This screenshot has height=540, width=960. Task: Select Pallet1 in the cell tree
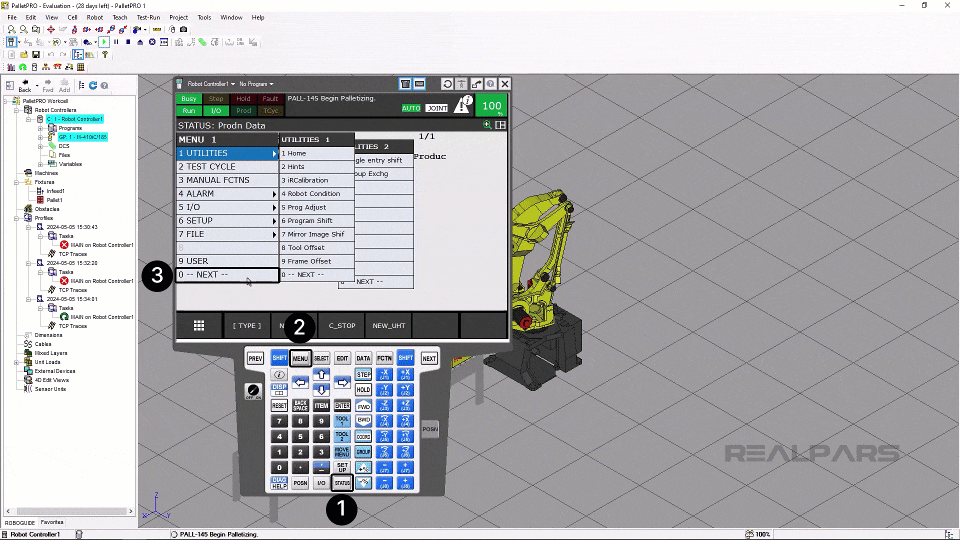tap(54, 200)
